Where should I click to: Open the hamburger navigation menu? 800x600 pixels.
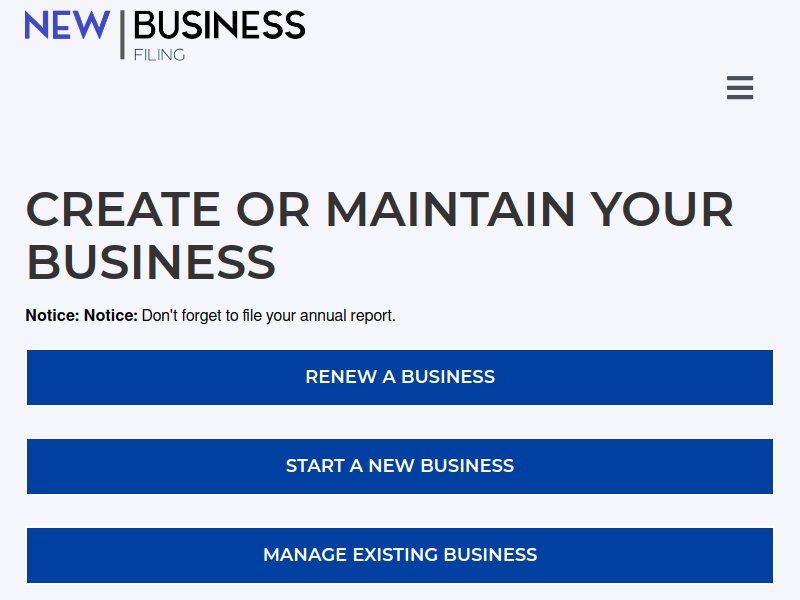tap(740, 88)
